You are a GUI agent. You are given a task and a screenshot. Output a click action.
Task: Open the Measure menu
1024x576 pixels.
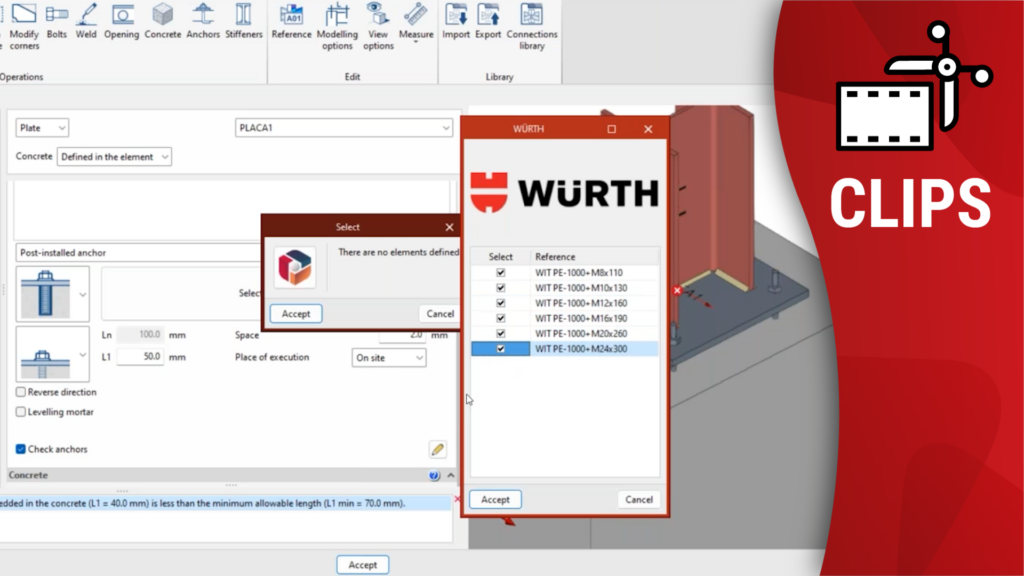416,24
